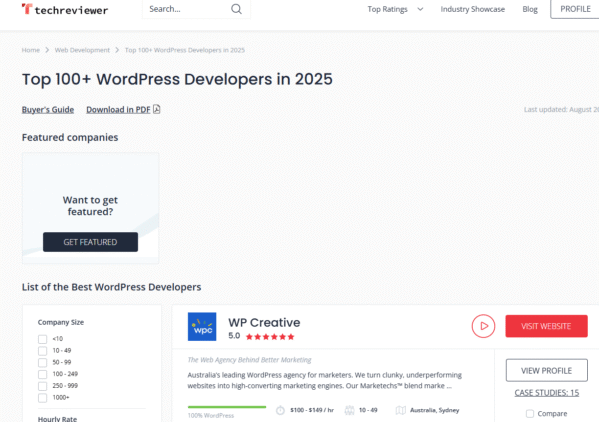Play the WP Creative video

coord(483,326)
